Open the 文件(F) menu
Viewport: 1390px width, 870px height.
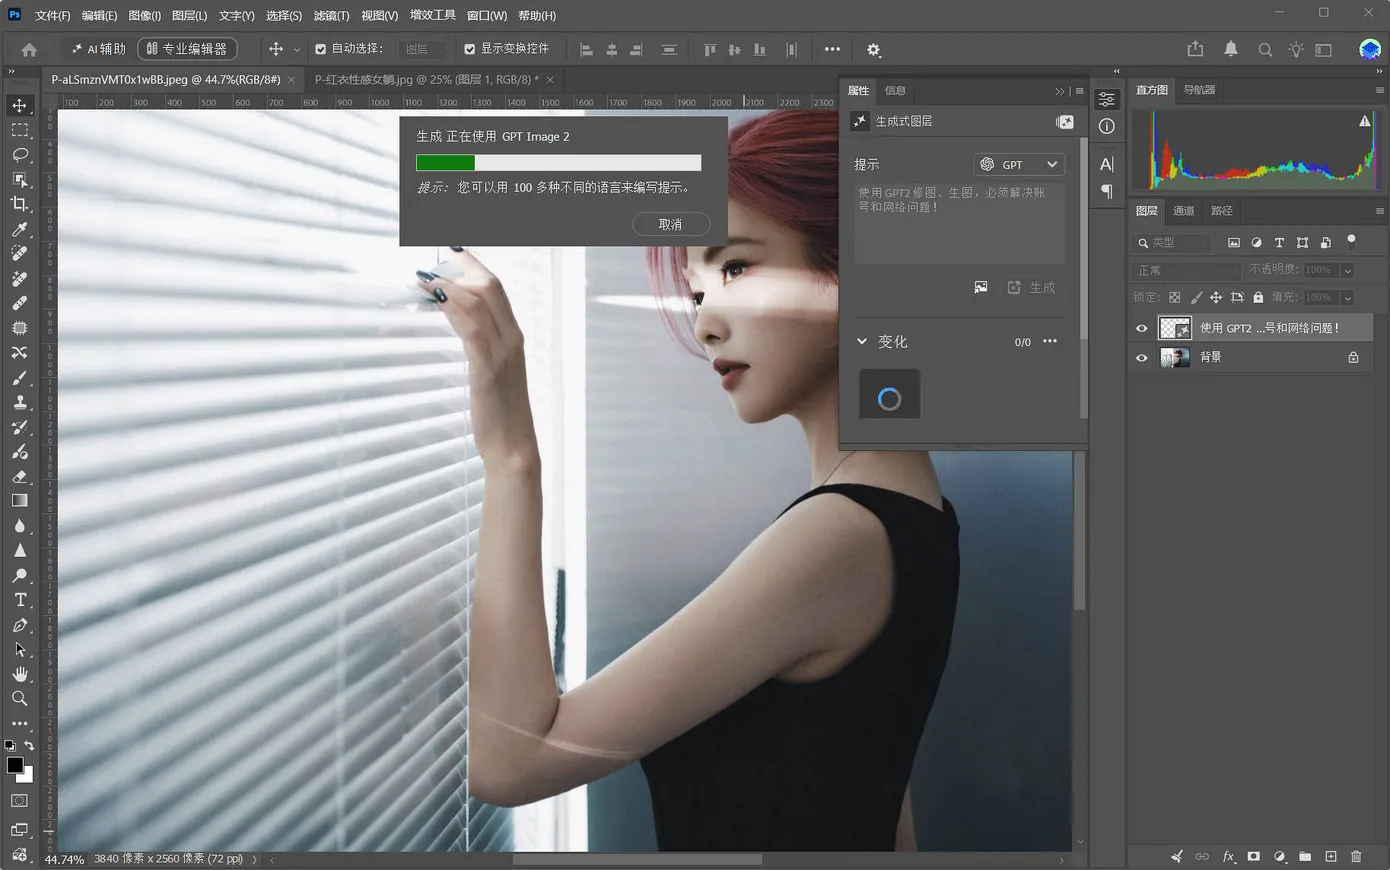[x=53, y=15]
